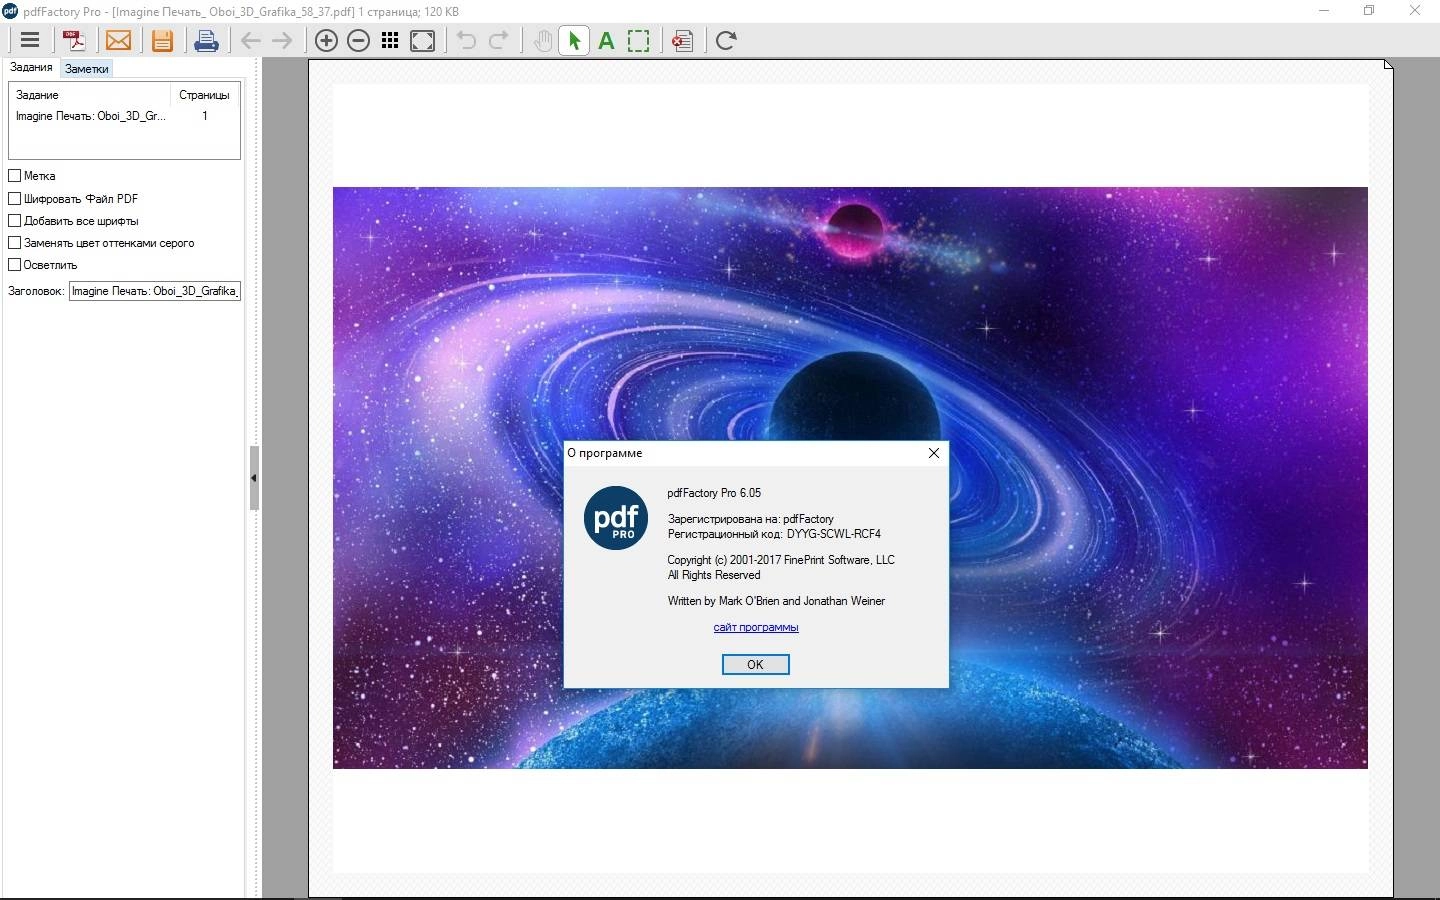Rotate the page with circular arrow
Viewport: 1440px width, 900px height.
click(726, 40)
